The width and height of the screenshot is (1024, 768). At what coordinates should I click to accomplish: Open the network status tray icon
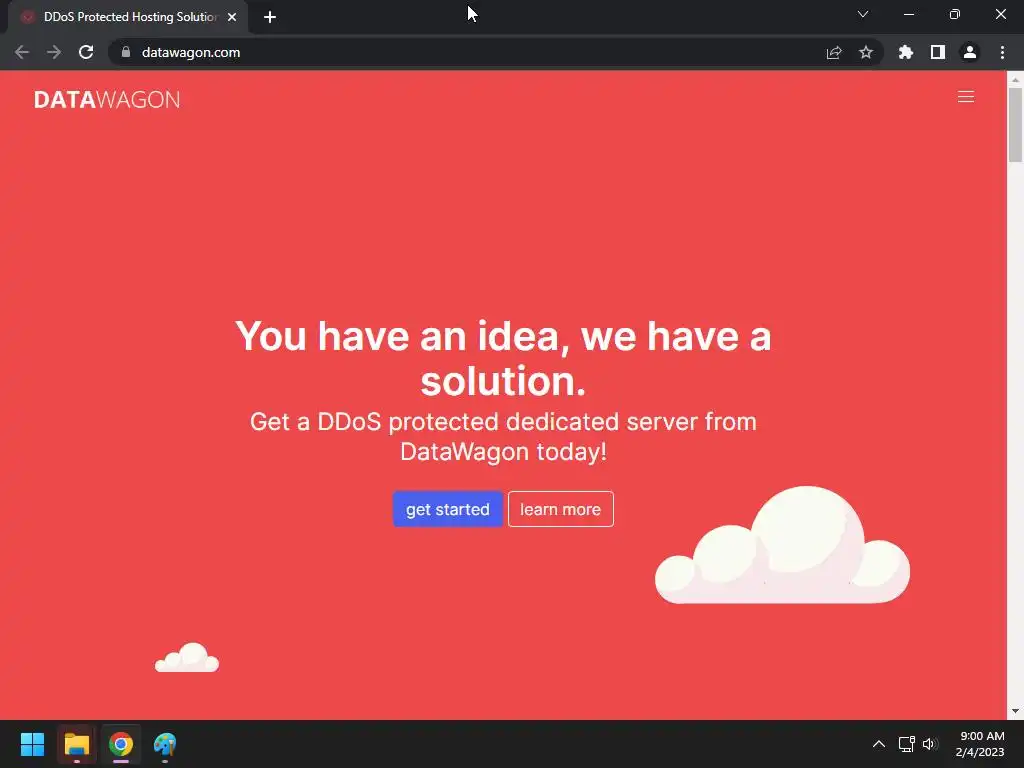pos(906,744)
